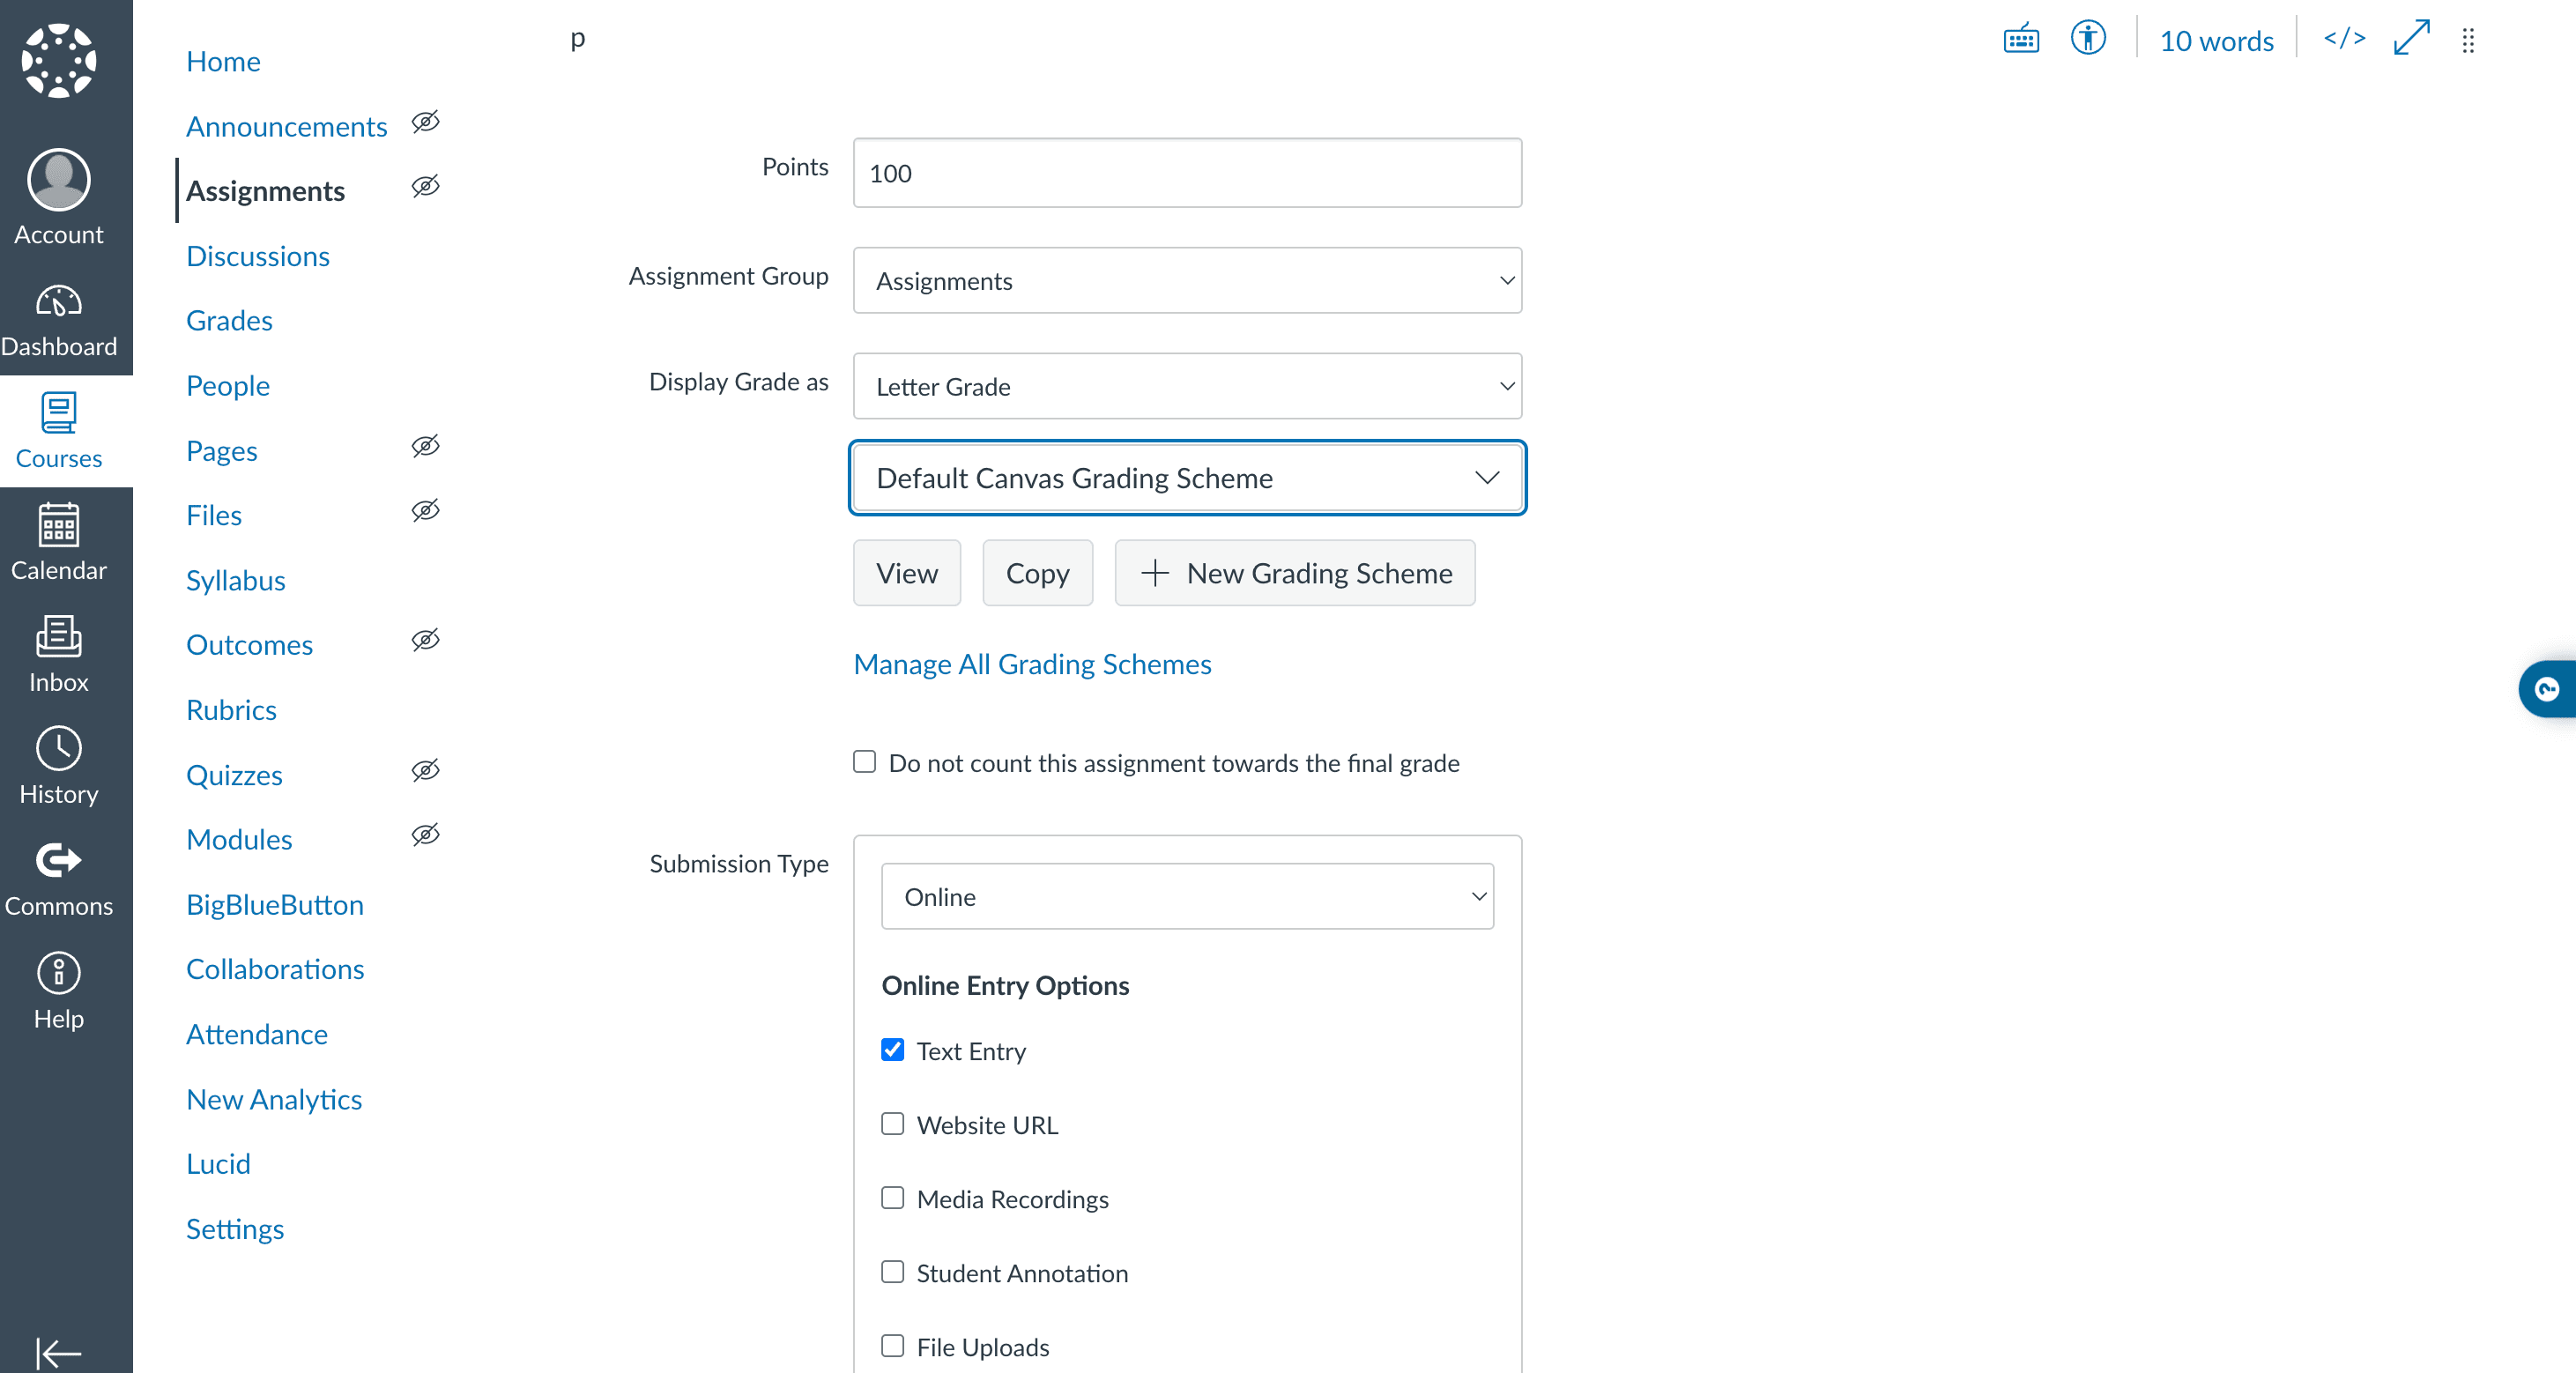2576x1373 pixels.
Task: Open History in global navigation
Action: pos(59,767)
